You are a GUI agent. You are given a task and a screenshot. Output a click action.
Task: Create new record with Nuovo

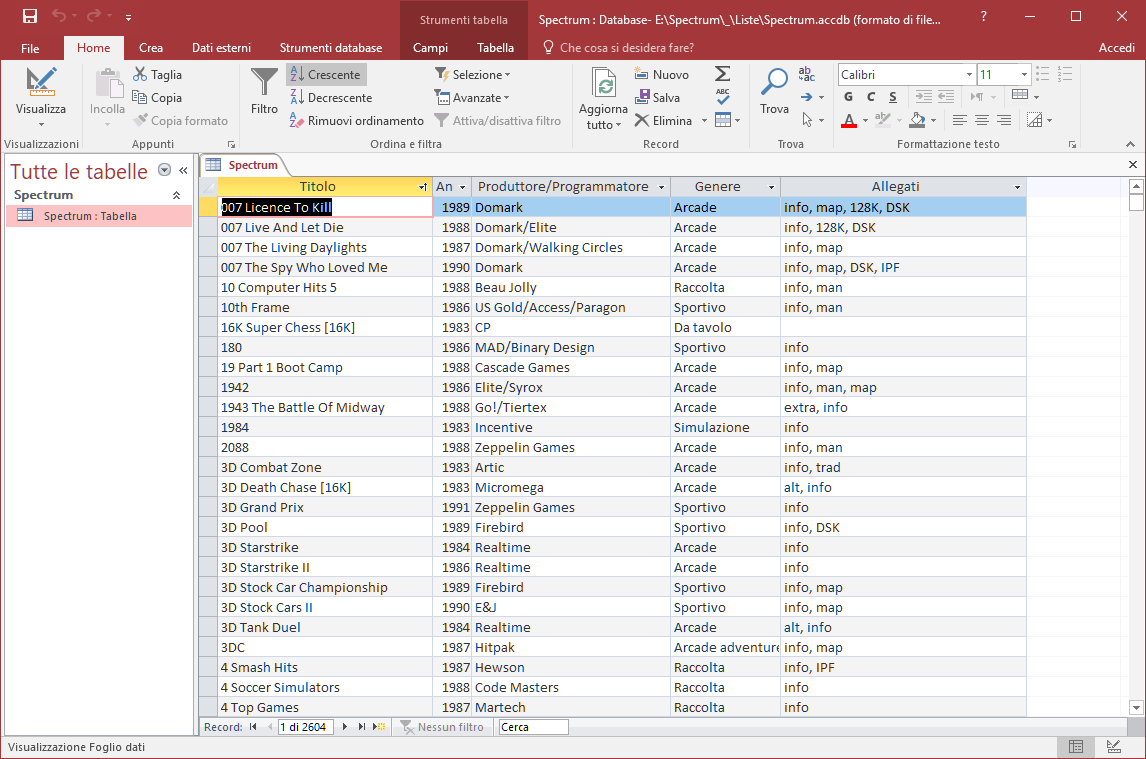[x=662, y=75]
